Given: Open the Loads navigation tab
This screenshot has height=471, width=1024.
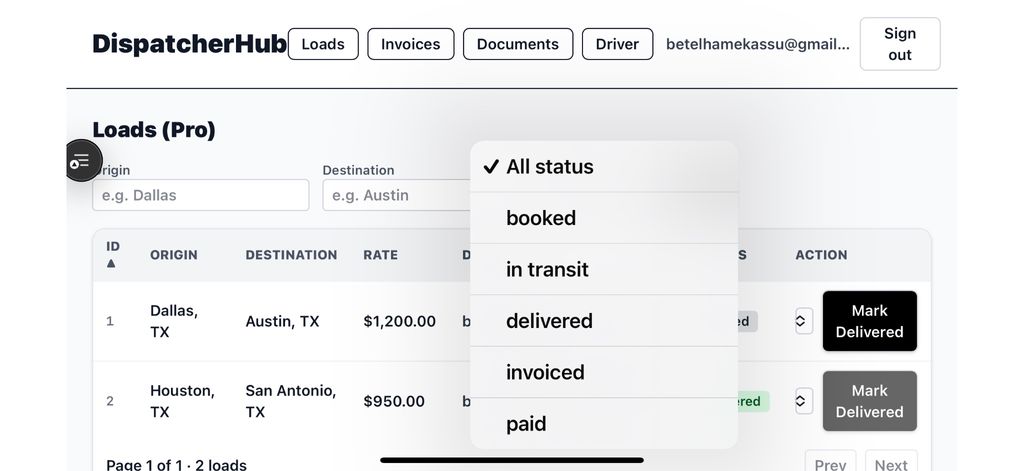Looking at the screenshot, I should click(x=323, y=44).
